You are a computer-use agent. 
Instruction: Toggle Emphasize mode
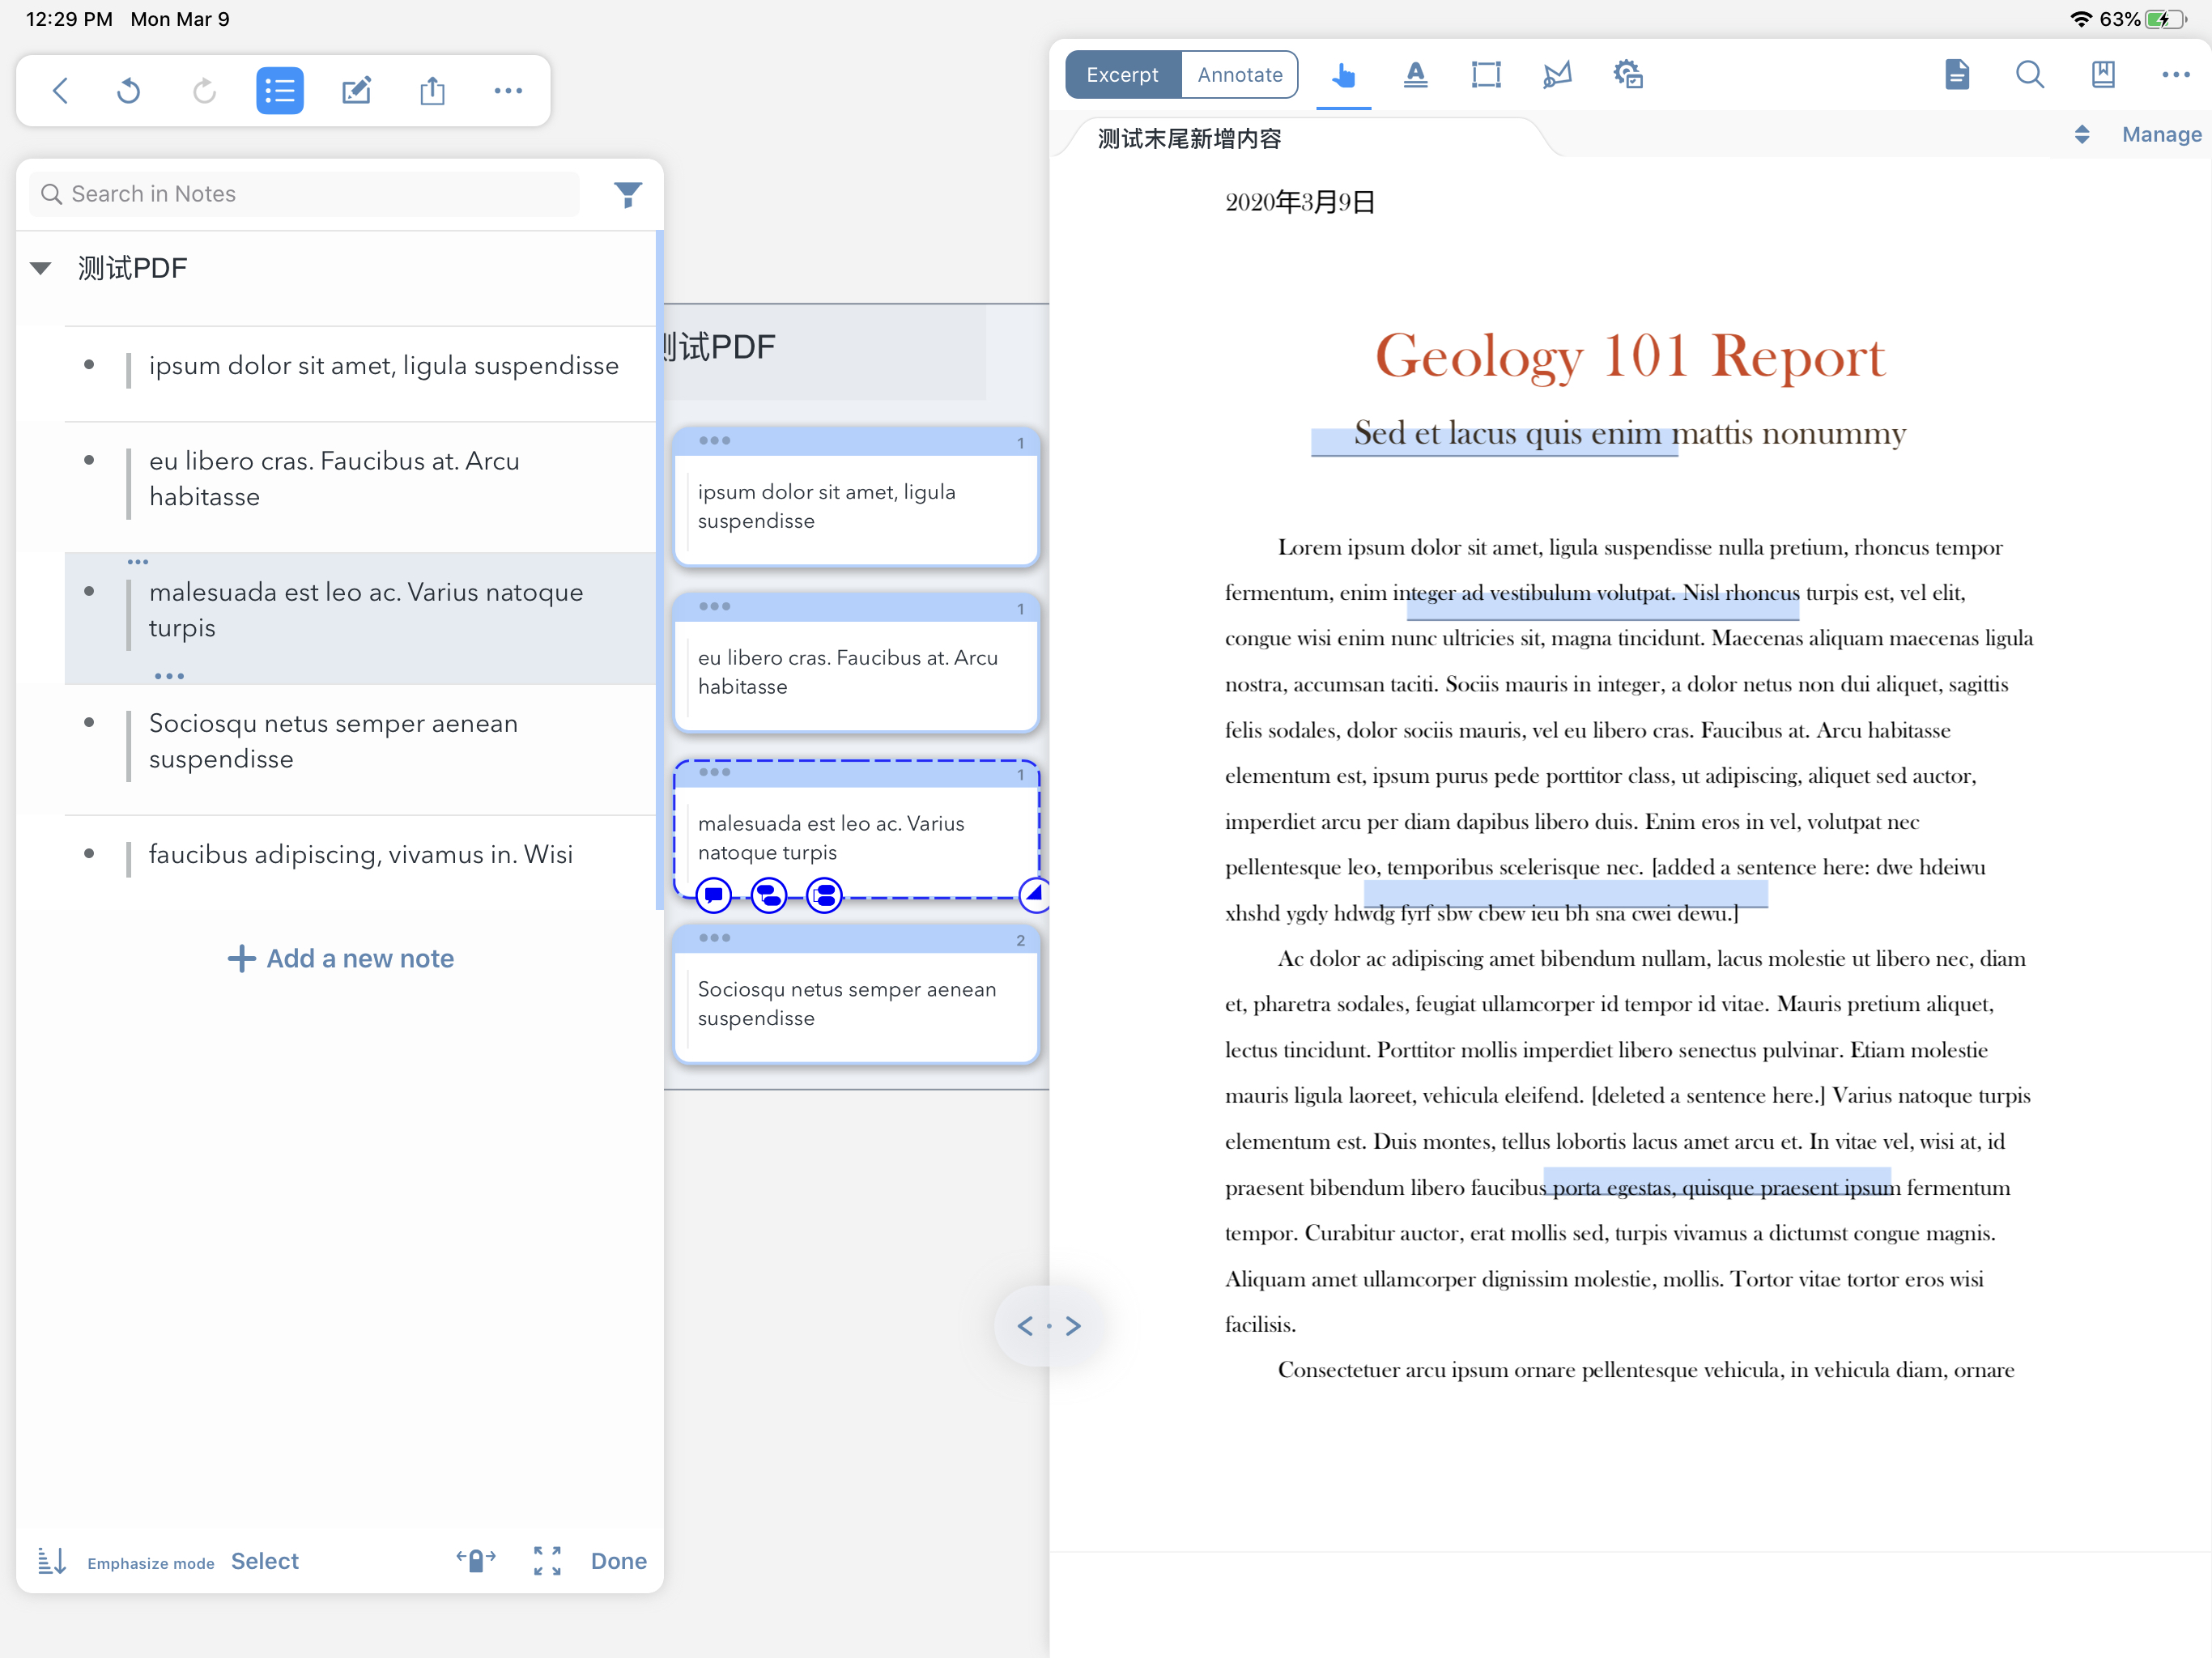tap(151, 1563)
